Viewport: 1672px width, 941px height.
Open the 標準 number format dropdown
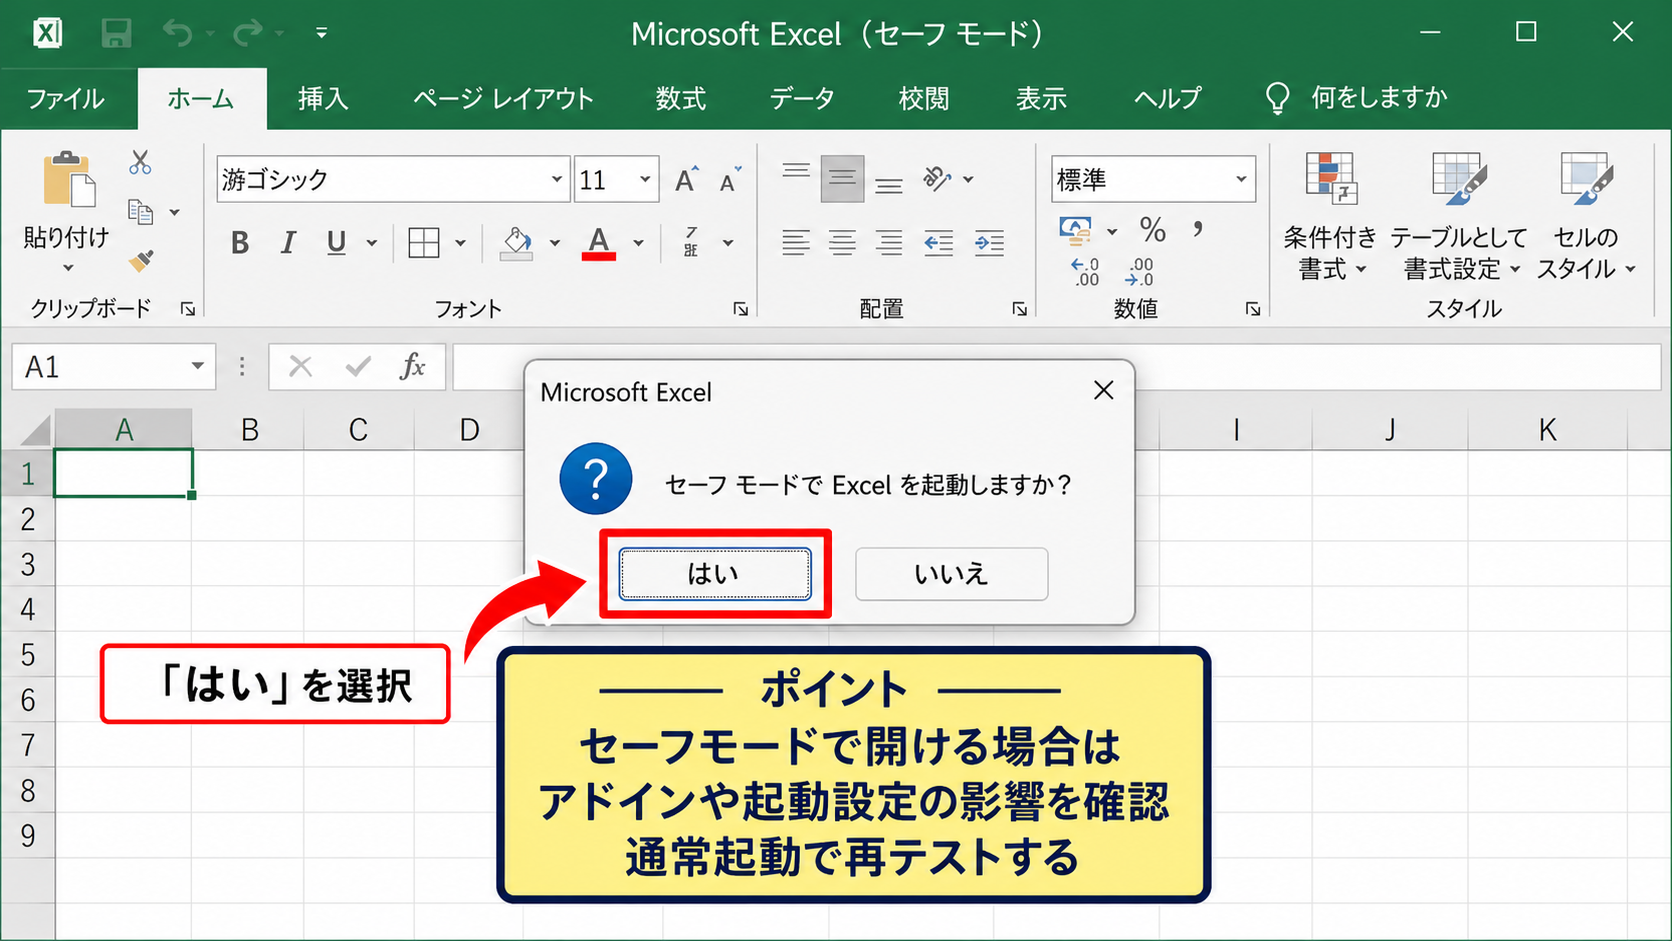pyautogui.click(x=1240, y=180)
